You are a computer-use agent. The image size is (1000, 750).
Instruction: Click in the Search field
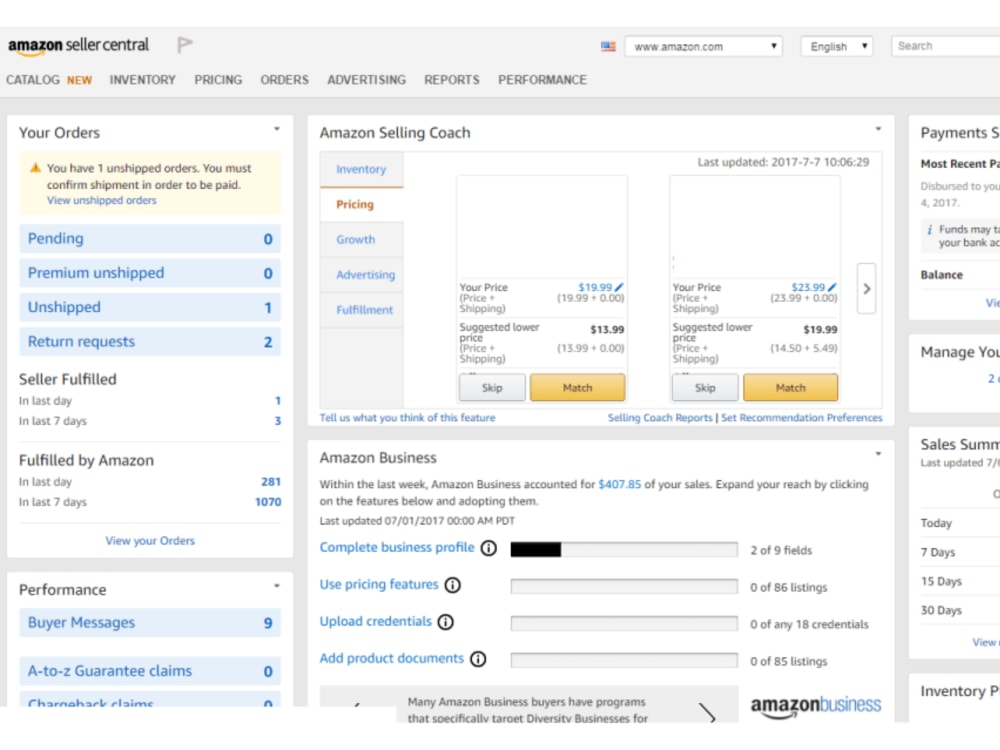click(x=946, y=46)
